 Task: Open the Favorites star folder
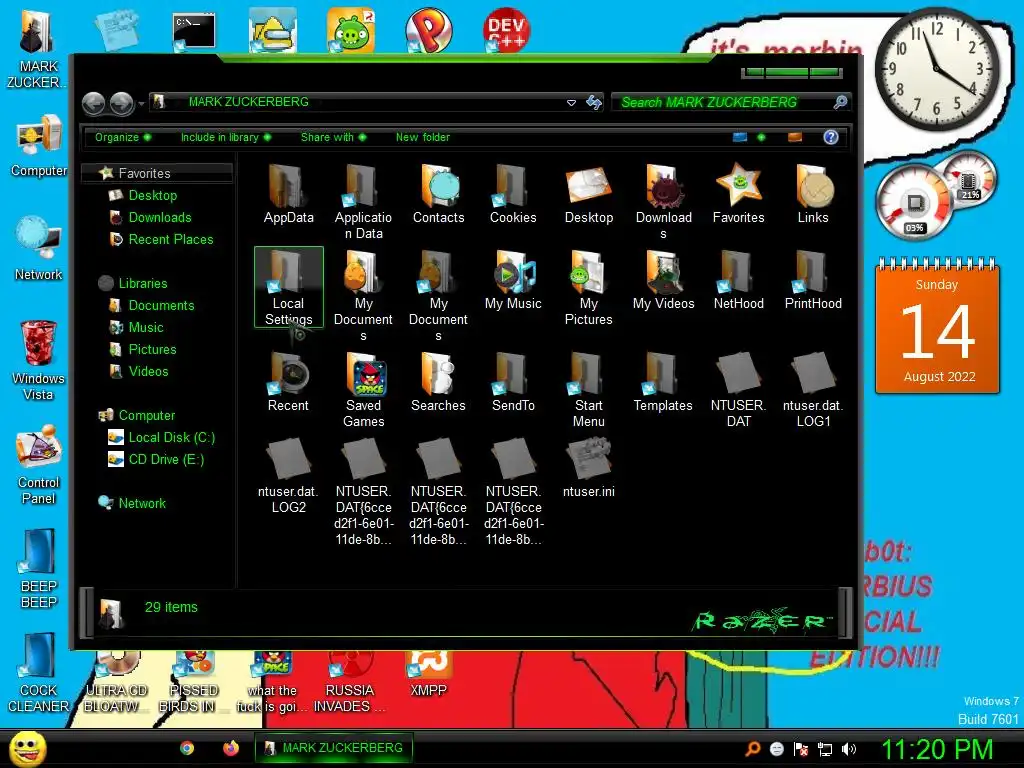[739, 195]
